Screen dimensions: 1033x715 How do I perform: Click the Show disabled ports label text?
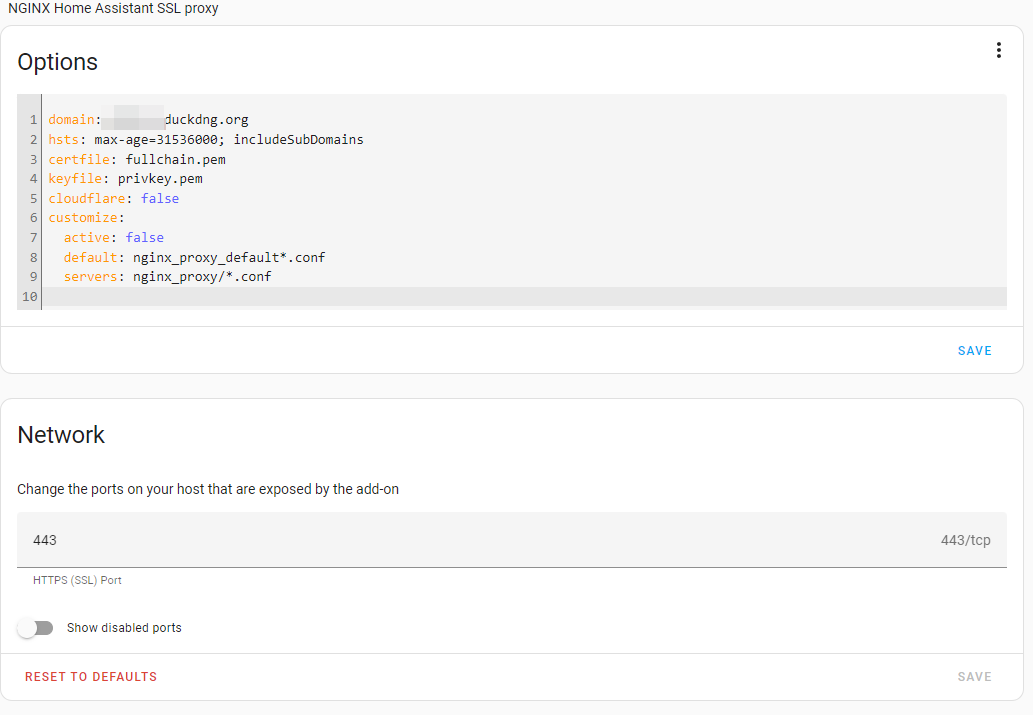124,628
